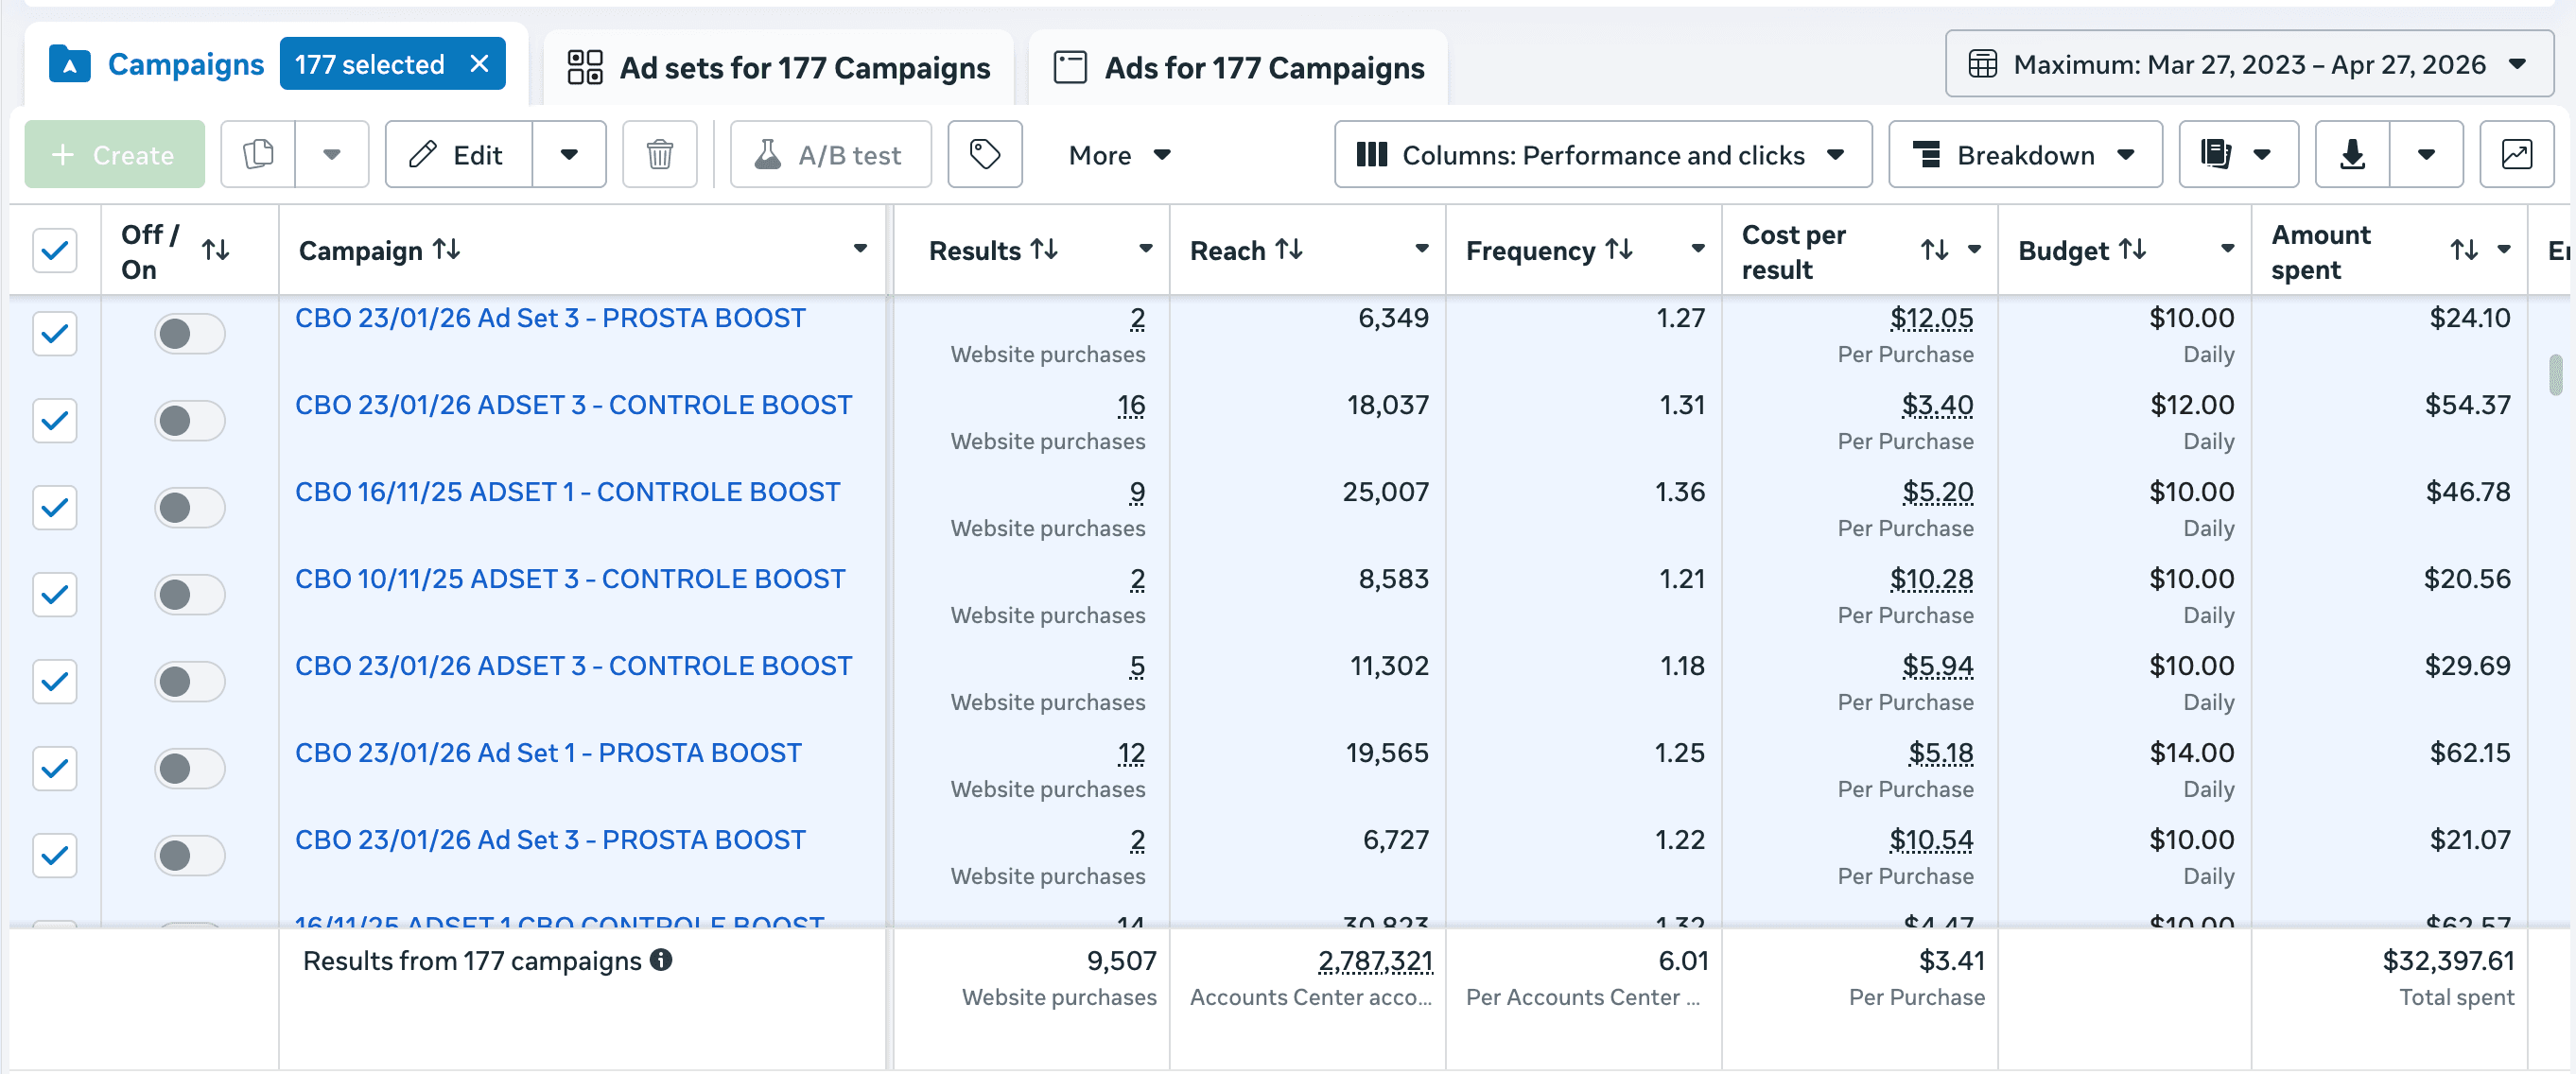Clear the 177 selected campaigns filter
The image size is (2576, 1074).
479,63
